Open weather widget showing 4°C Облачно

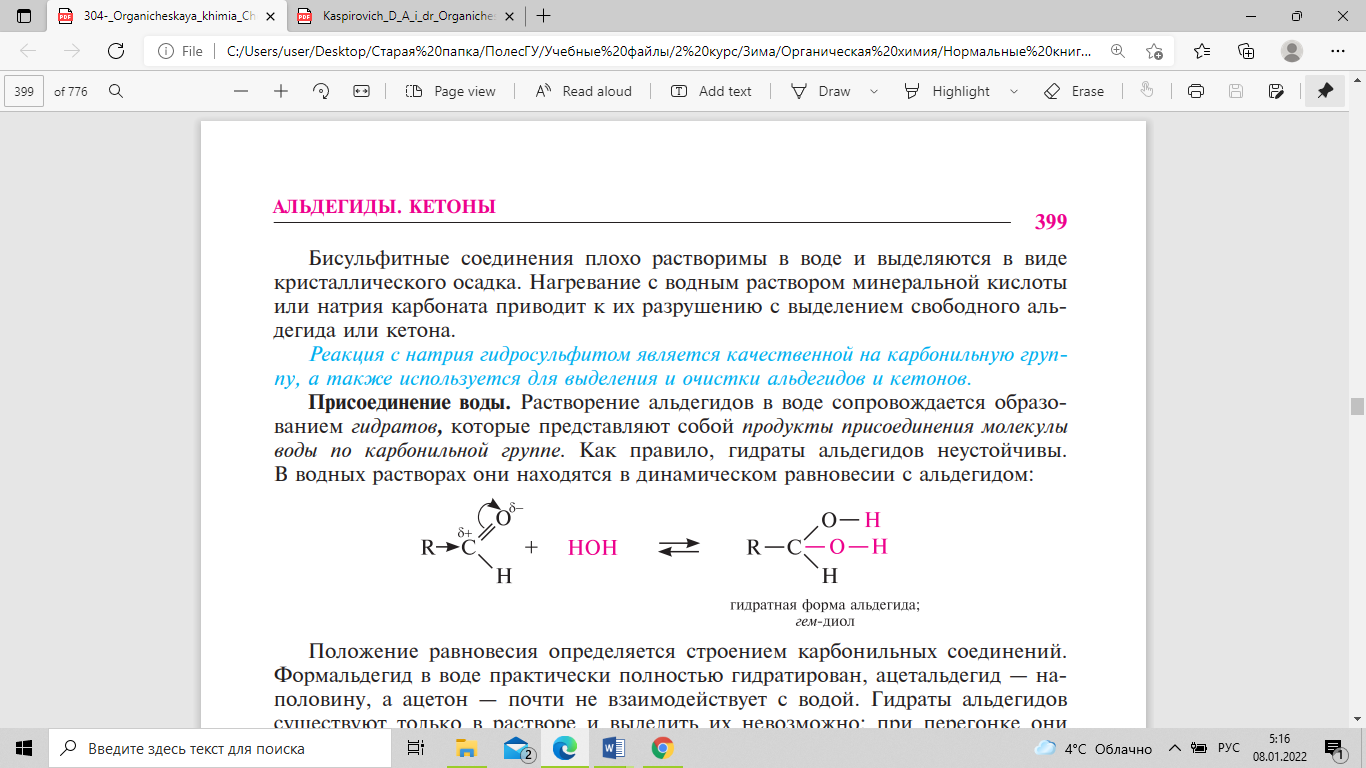(1093, 748)
